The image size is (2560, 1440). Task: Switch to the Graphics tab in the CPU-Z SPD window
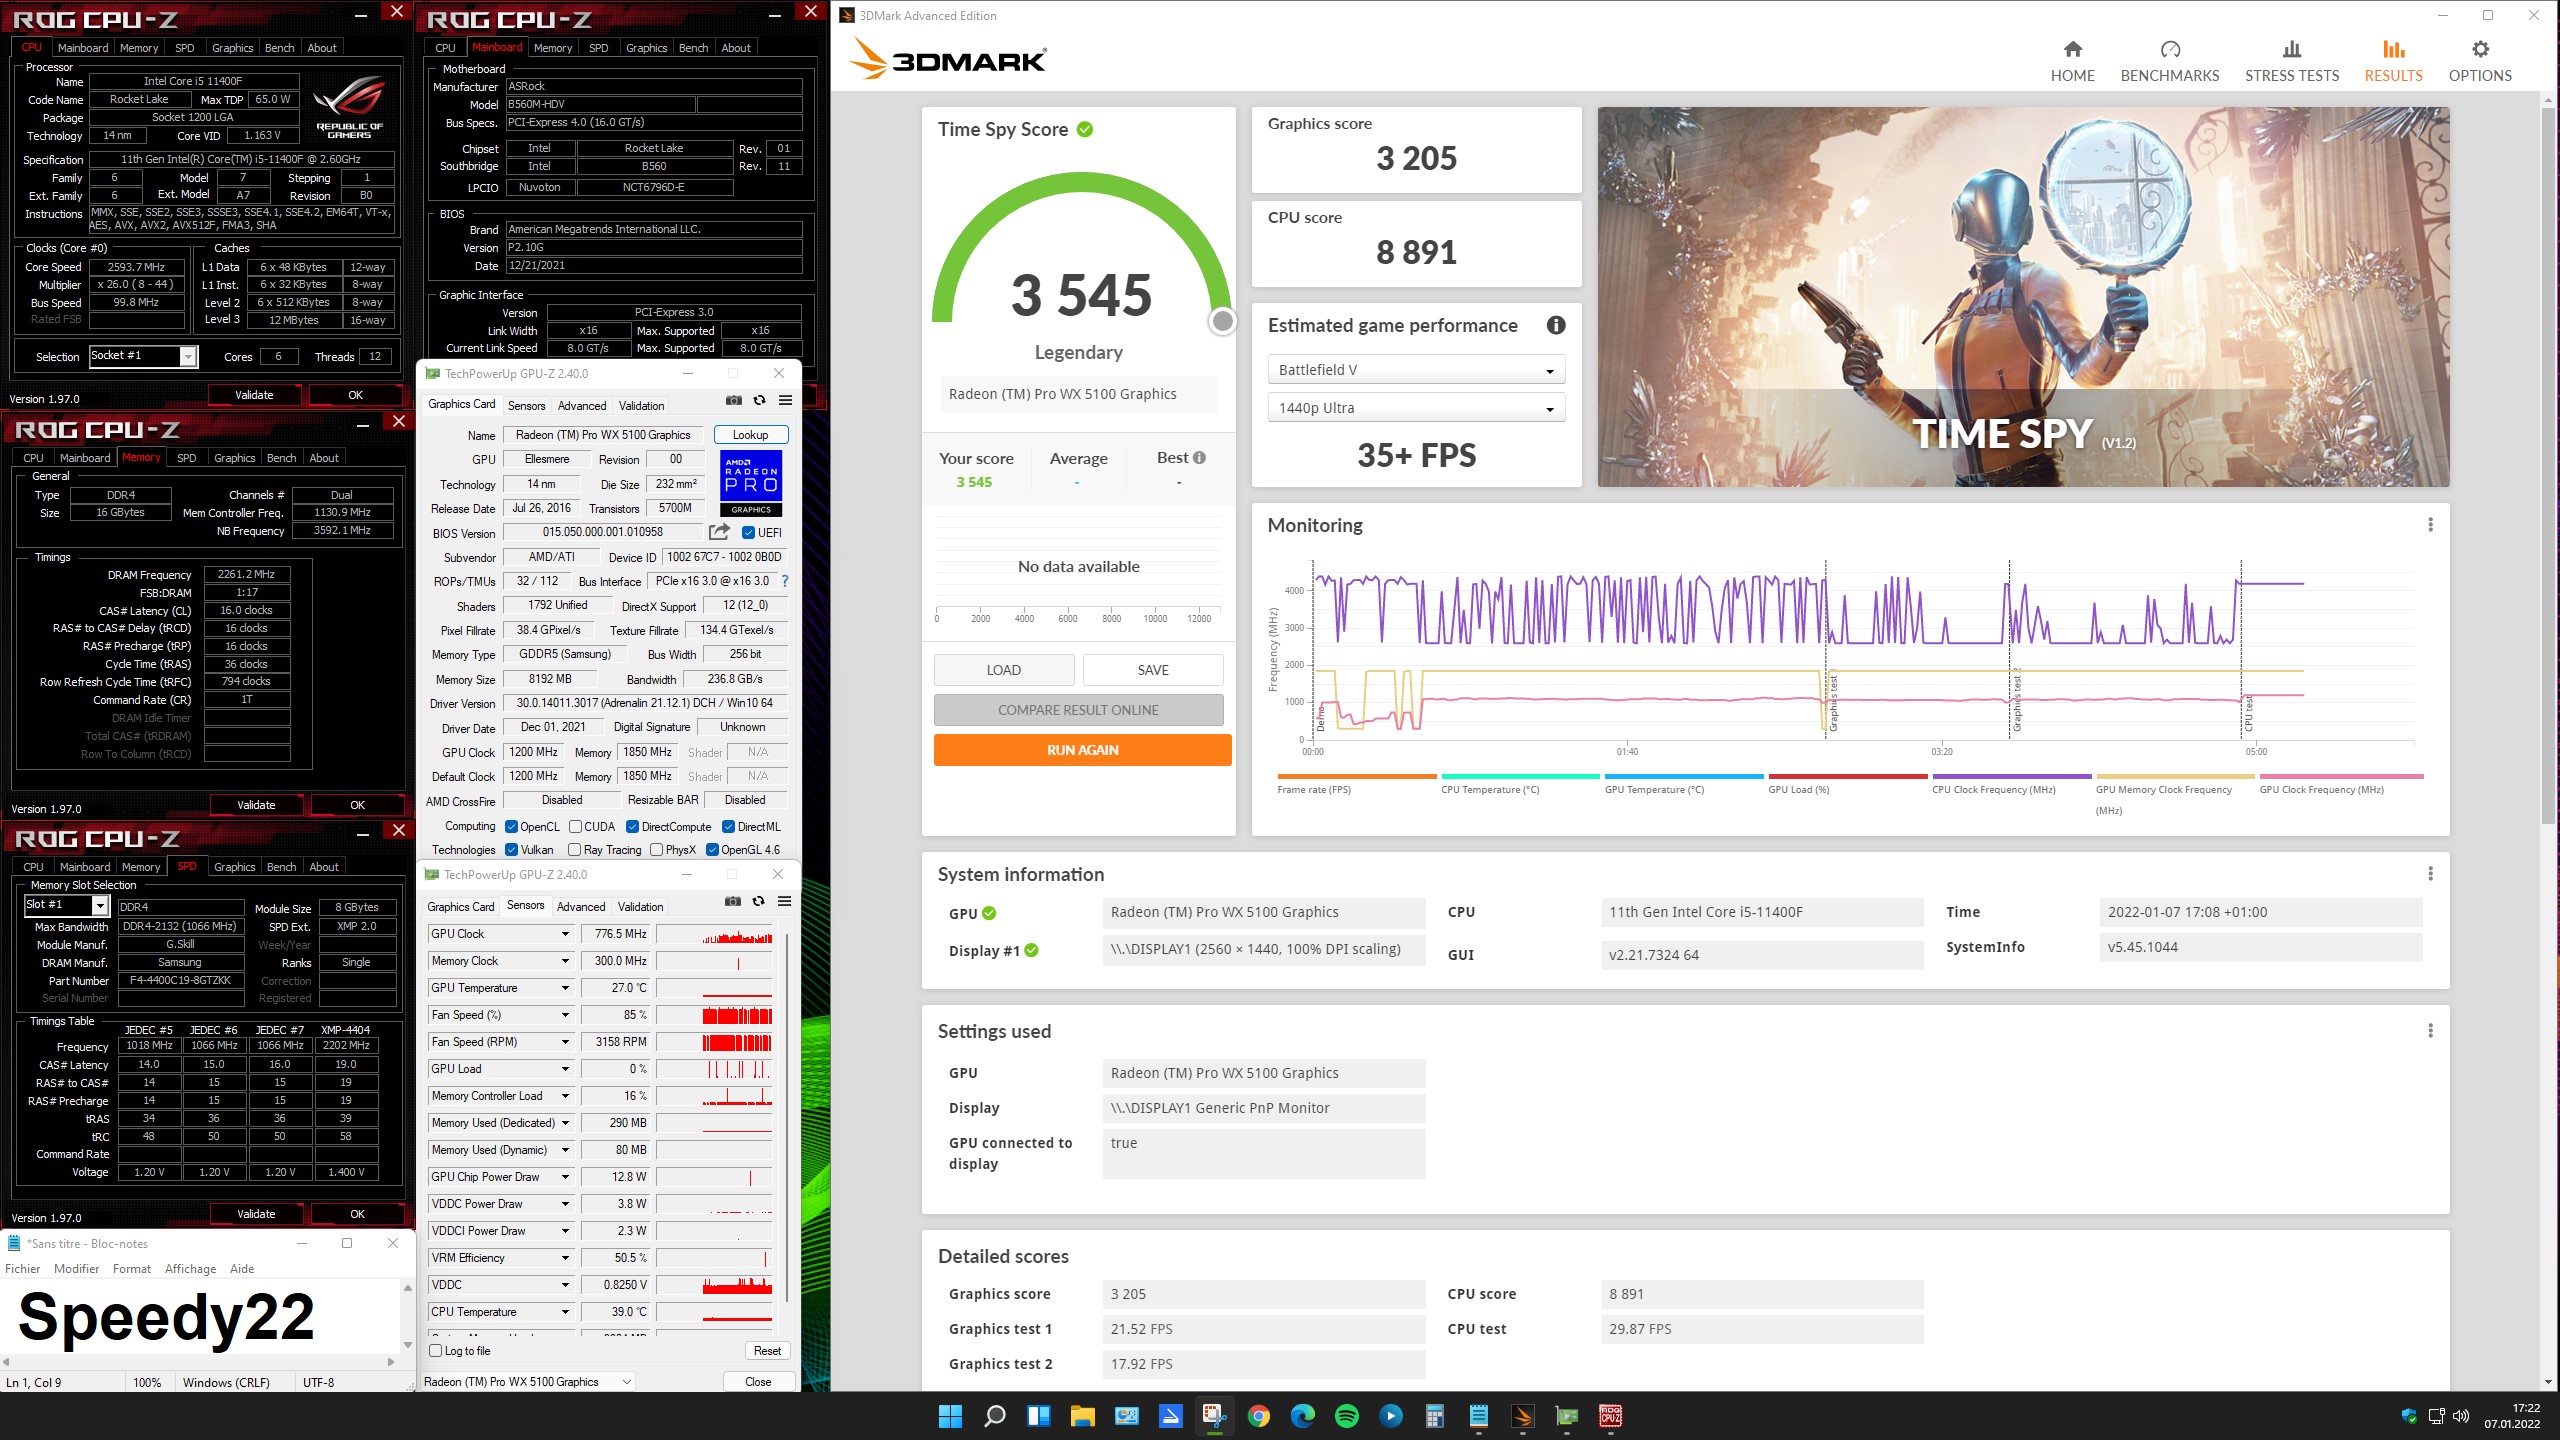(235, 867)
